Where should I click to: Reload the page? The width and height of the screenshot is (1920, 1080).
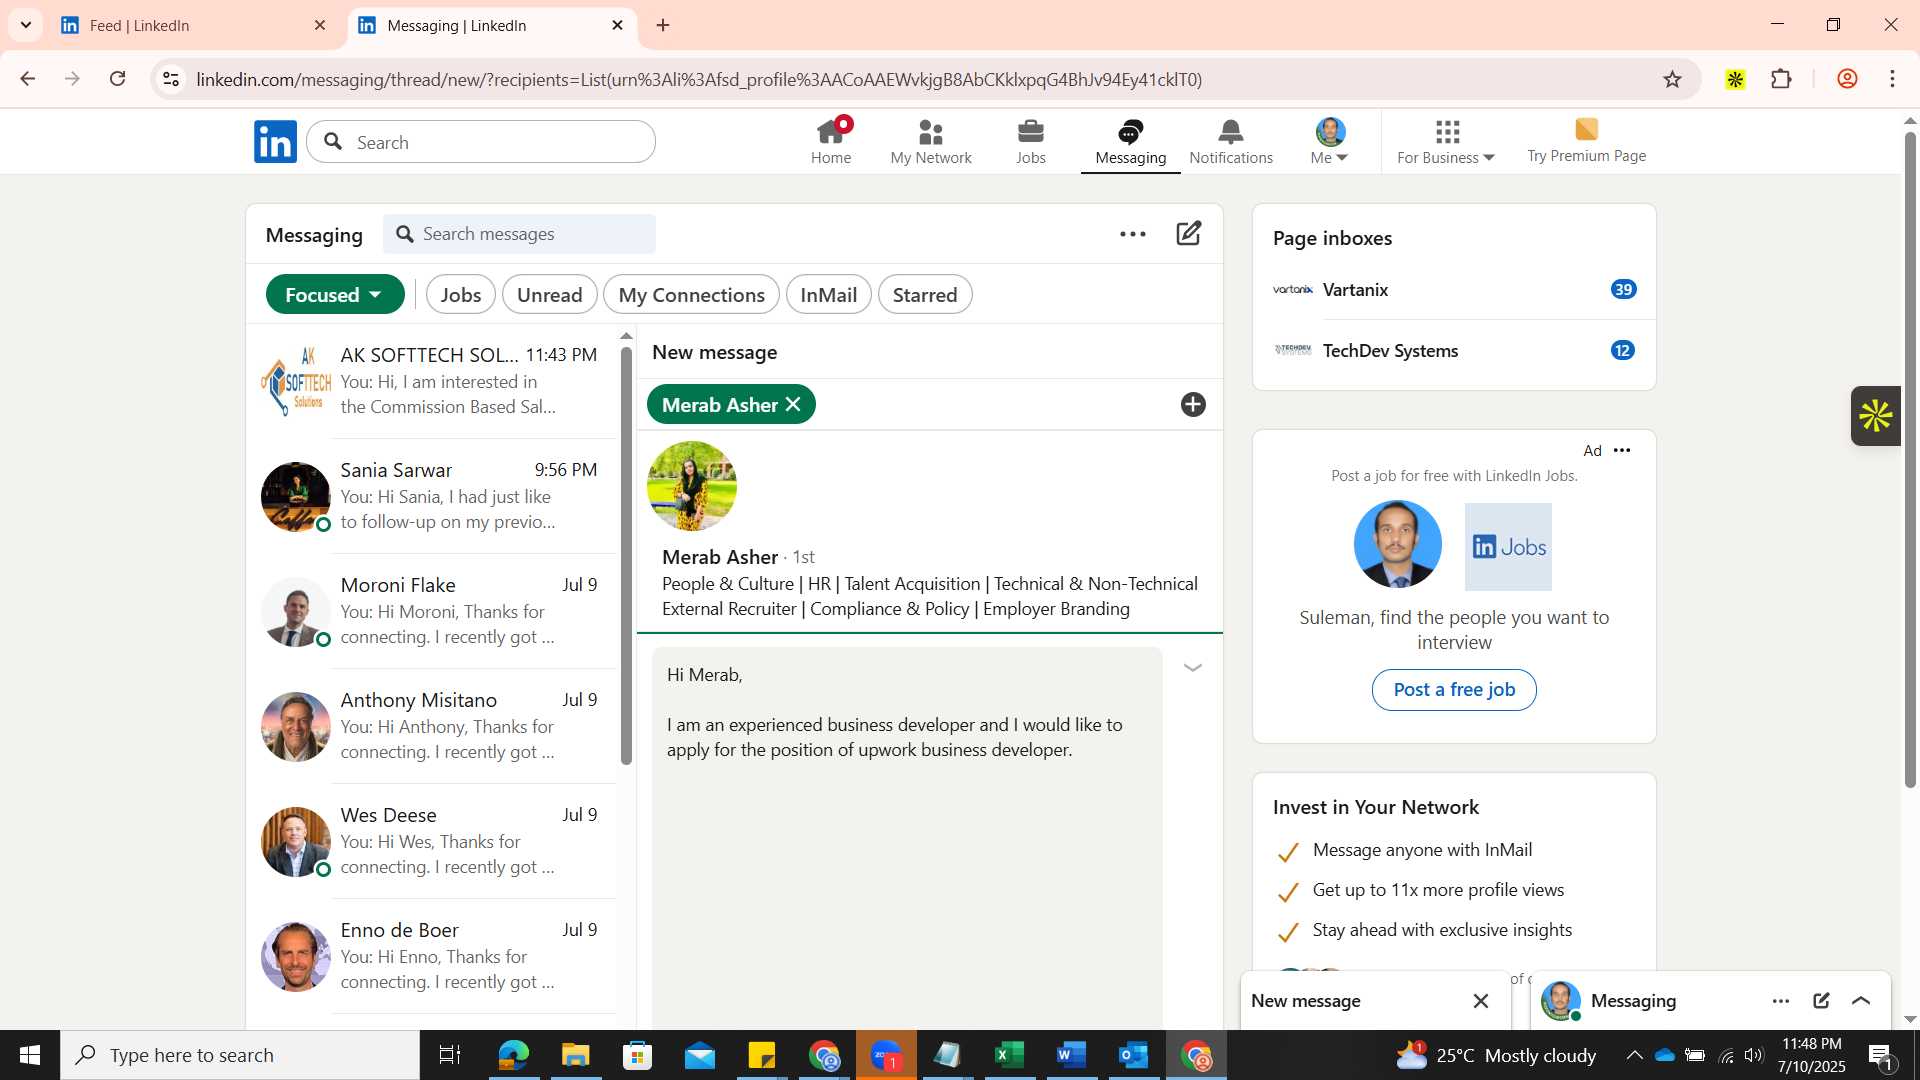[x=118, y=79]
